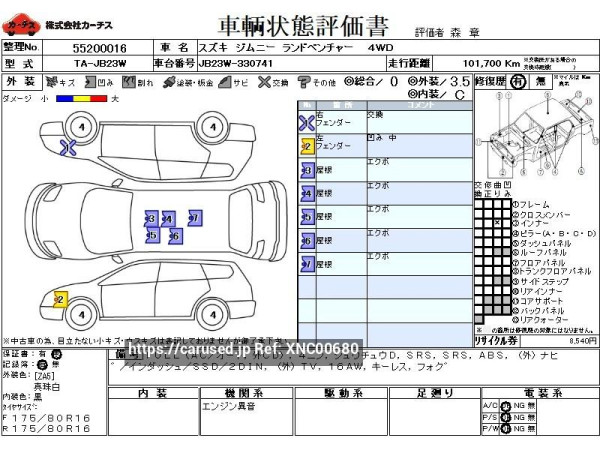Click the 割れ crack legend icon

(x=129, y=82)
